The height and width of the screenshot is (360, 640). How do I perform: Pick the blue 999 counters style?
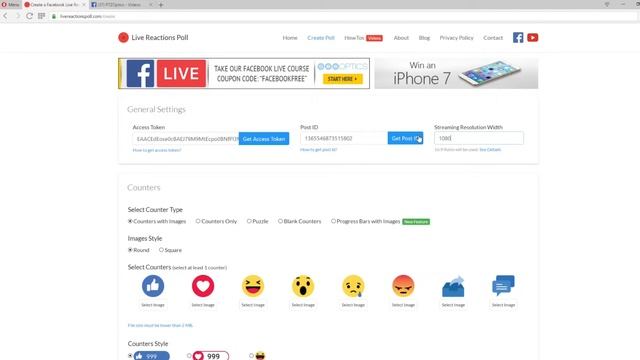130,356
